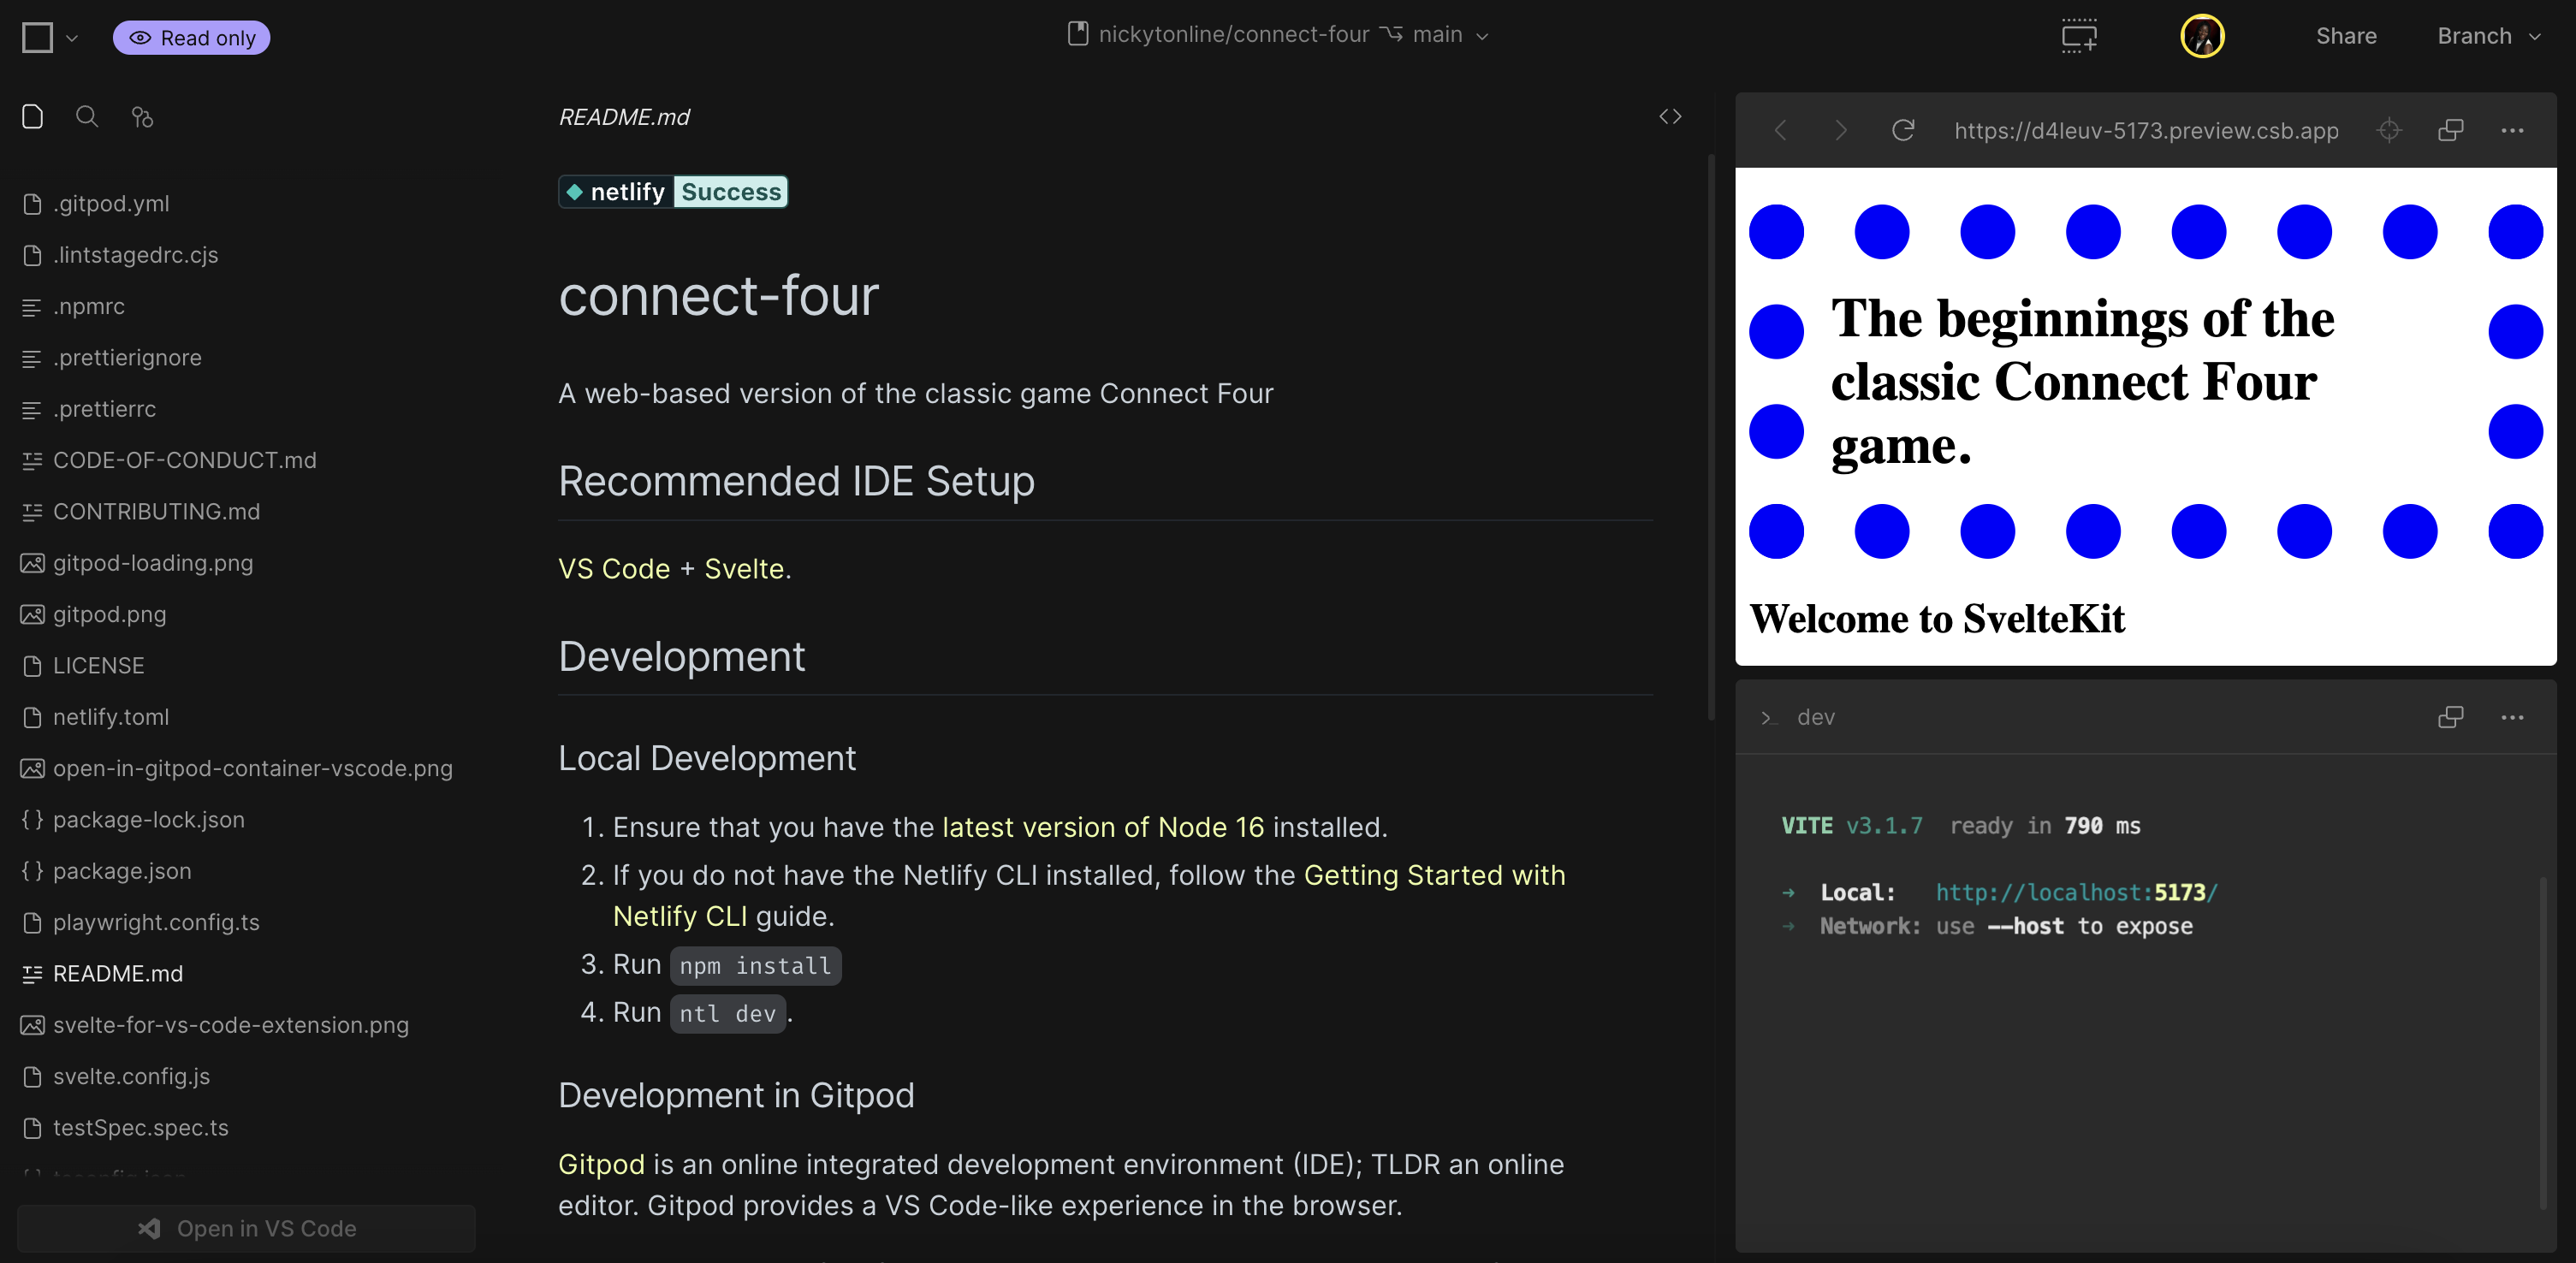The height and width of the screenshot is (1263, 2576).
Task: Refresh the preview browser
Action: click(x=1902, y=130)
